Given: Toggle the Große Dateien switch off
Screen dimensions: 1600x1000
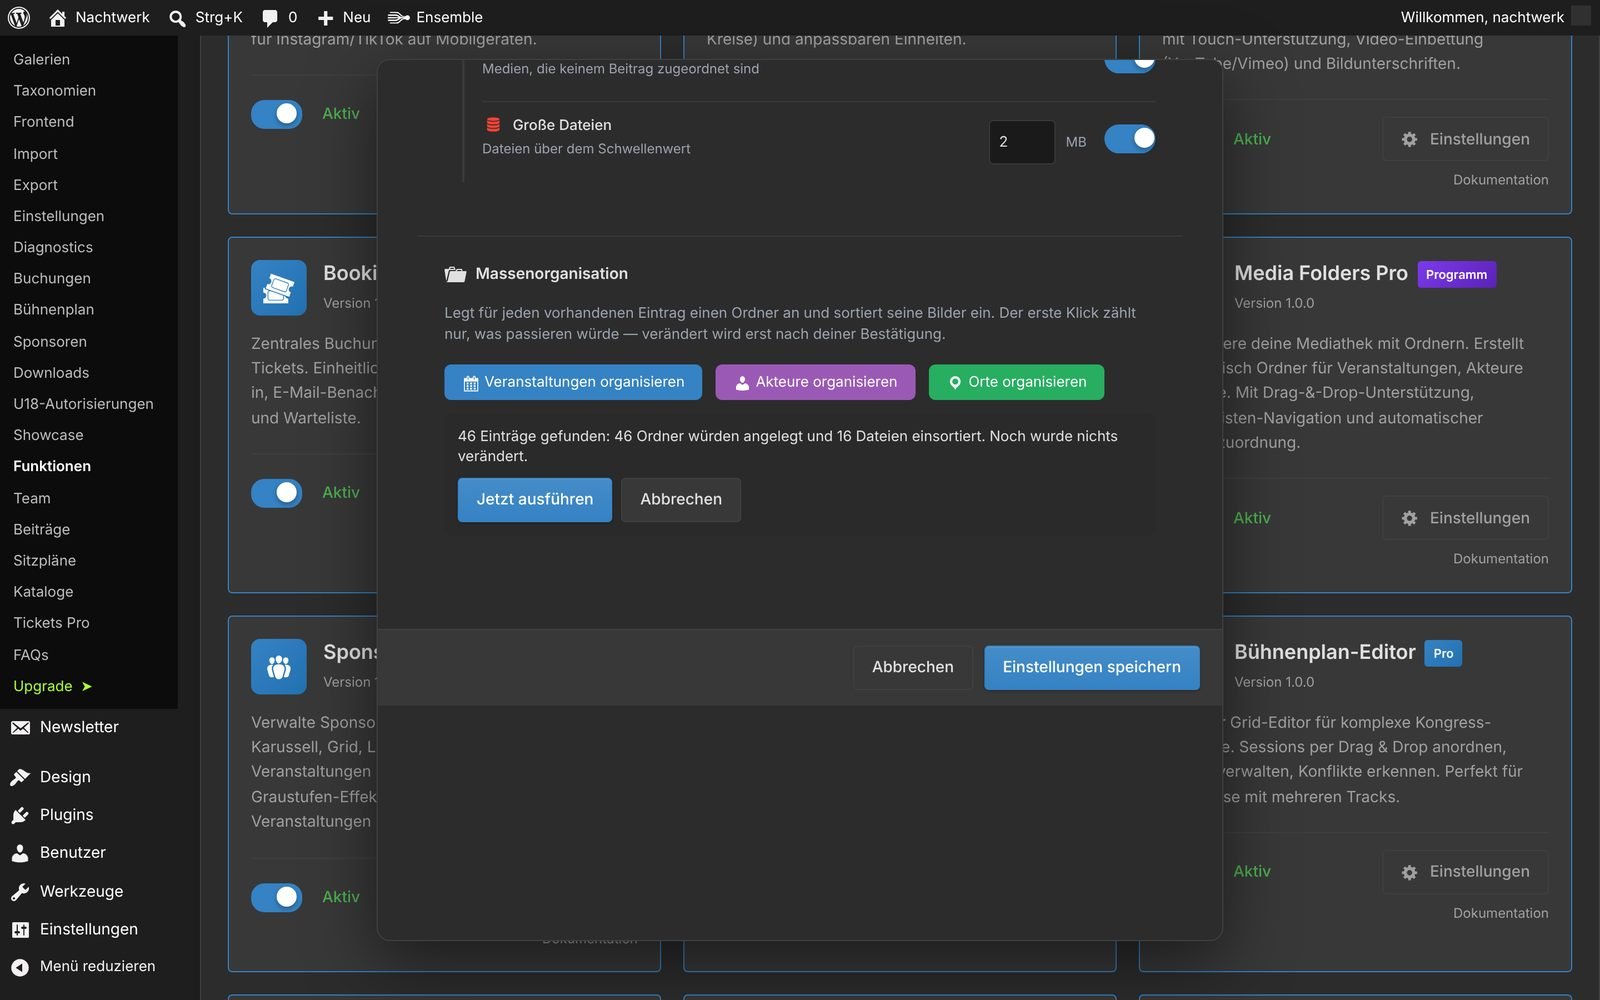Looking at the screenshot, I should 1130,139.
